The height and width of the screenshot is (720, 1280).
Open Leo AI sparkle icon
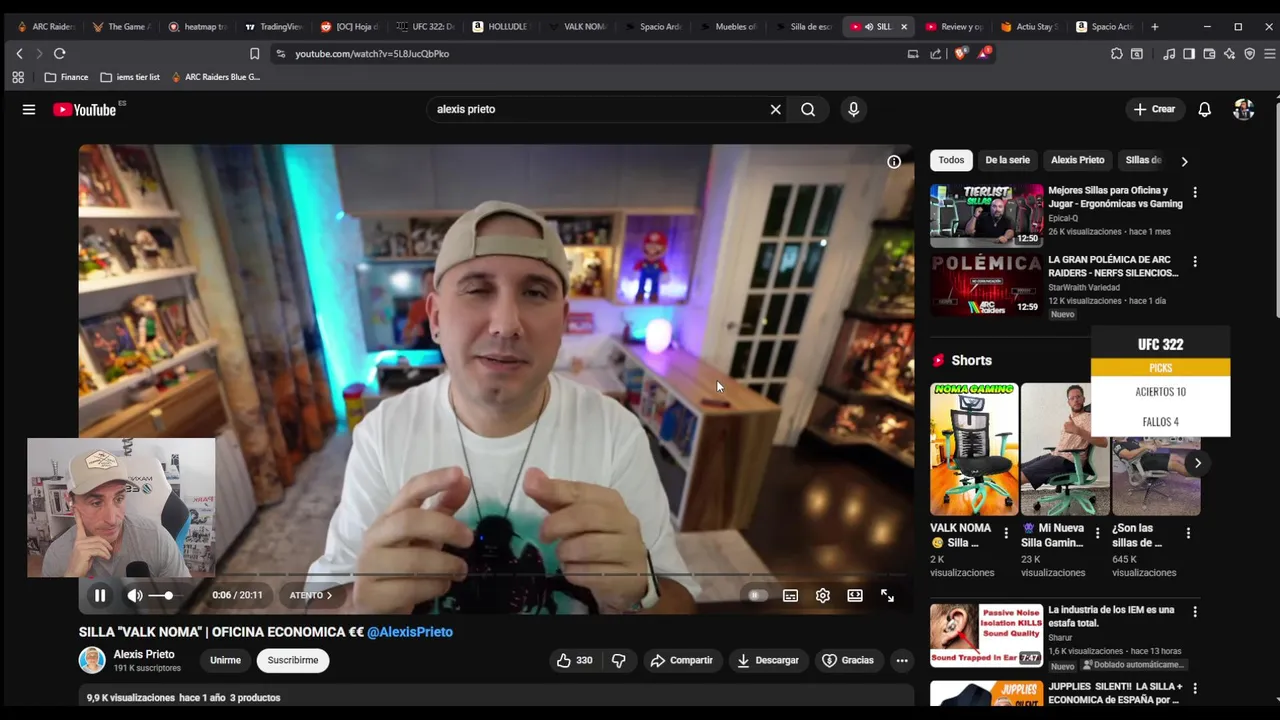coord(1229,54)
